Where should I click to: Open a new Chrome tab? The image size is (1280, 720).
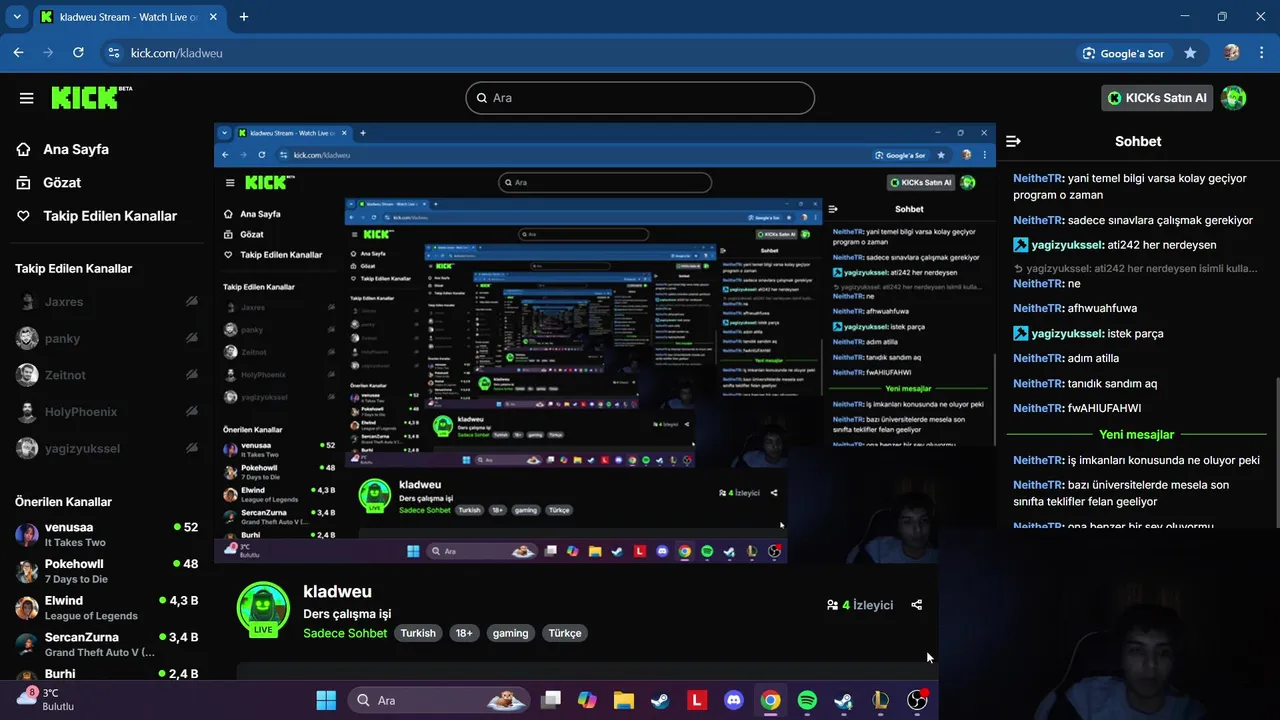click(x=244, y=17)
